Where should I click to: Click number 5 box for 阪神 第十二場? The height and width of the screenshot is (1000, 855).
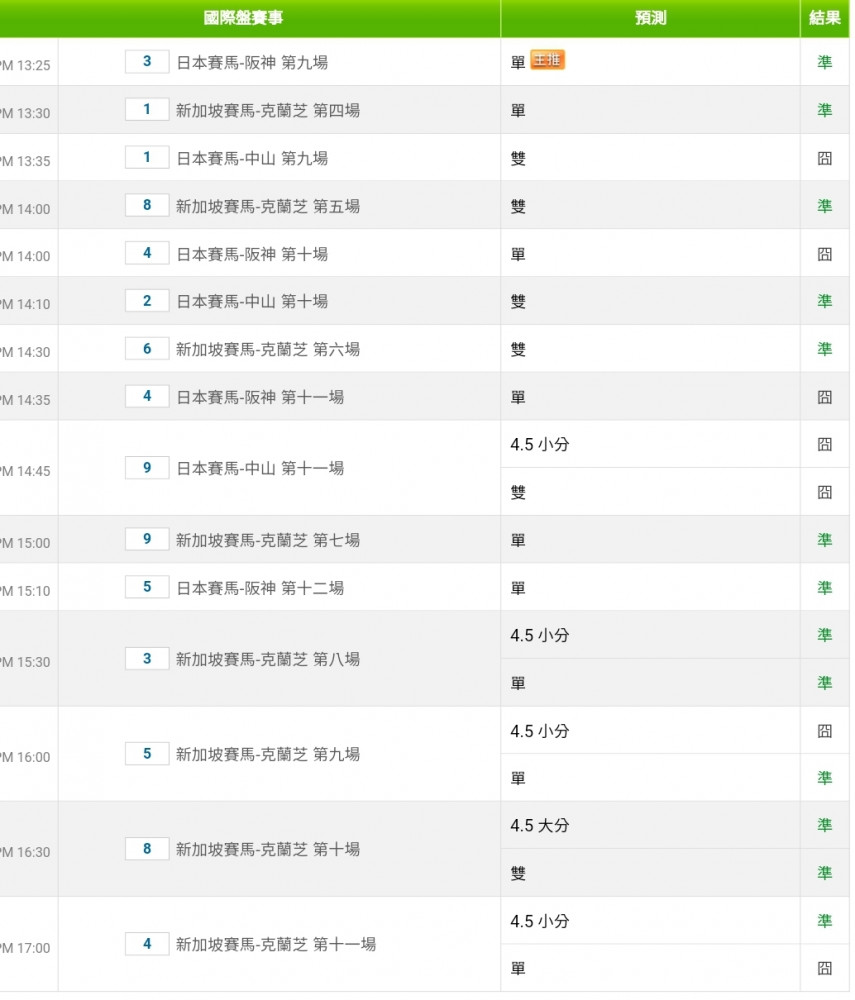coord(147,587)
